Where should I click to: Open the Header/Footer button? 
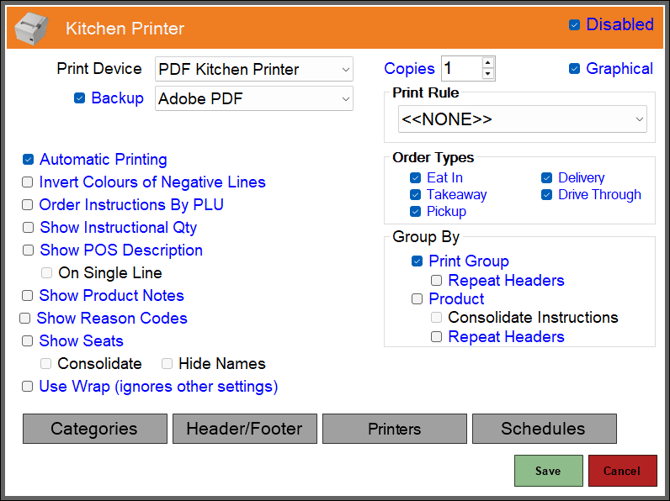click(x=245, y=429)
